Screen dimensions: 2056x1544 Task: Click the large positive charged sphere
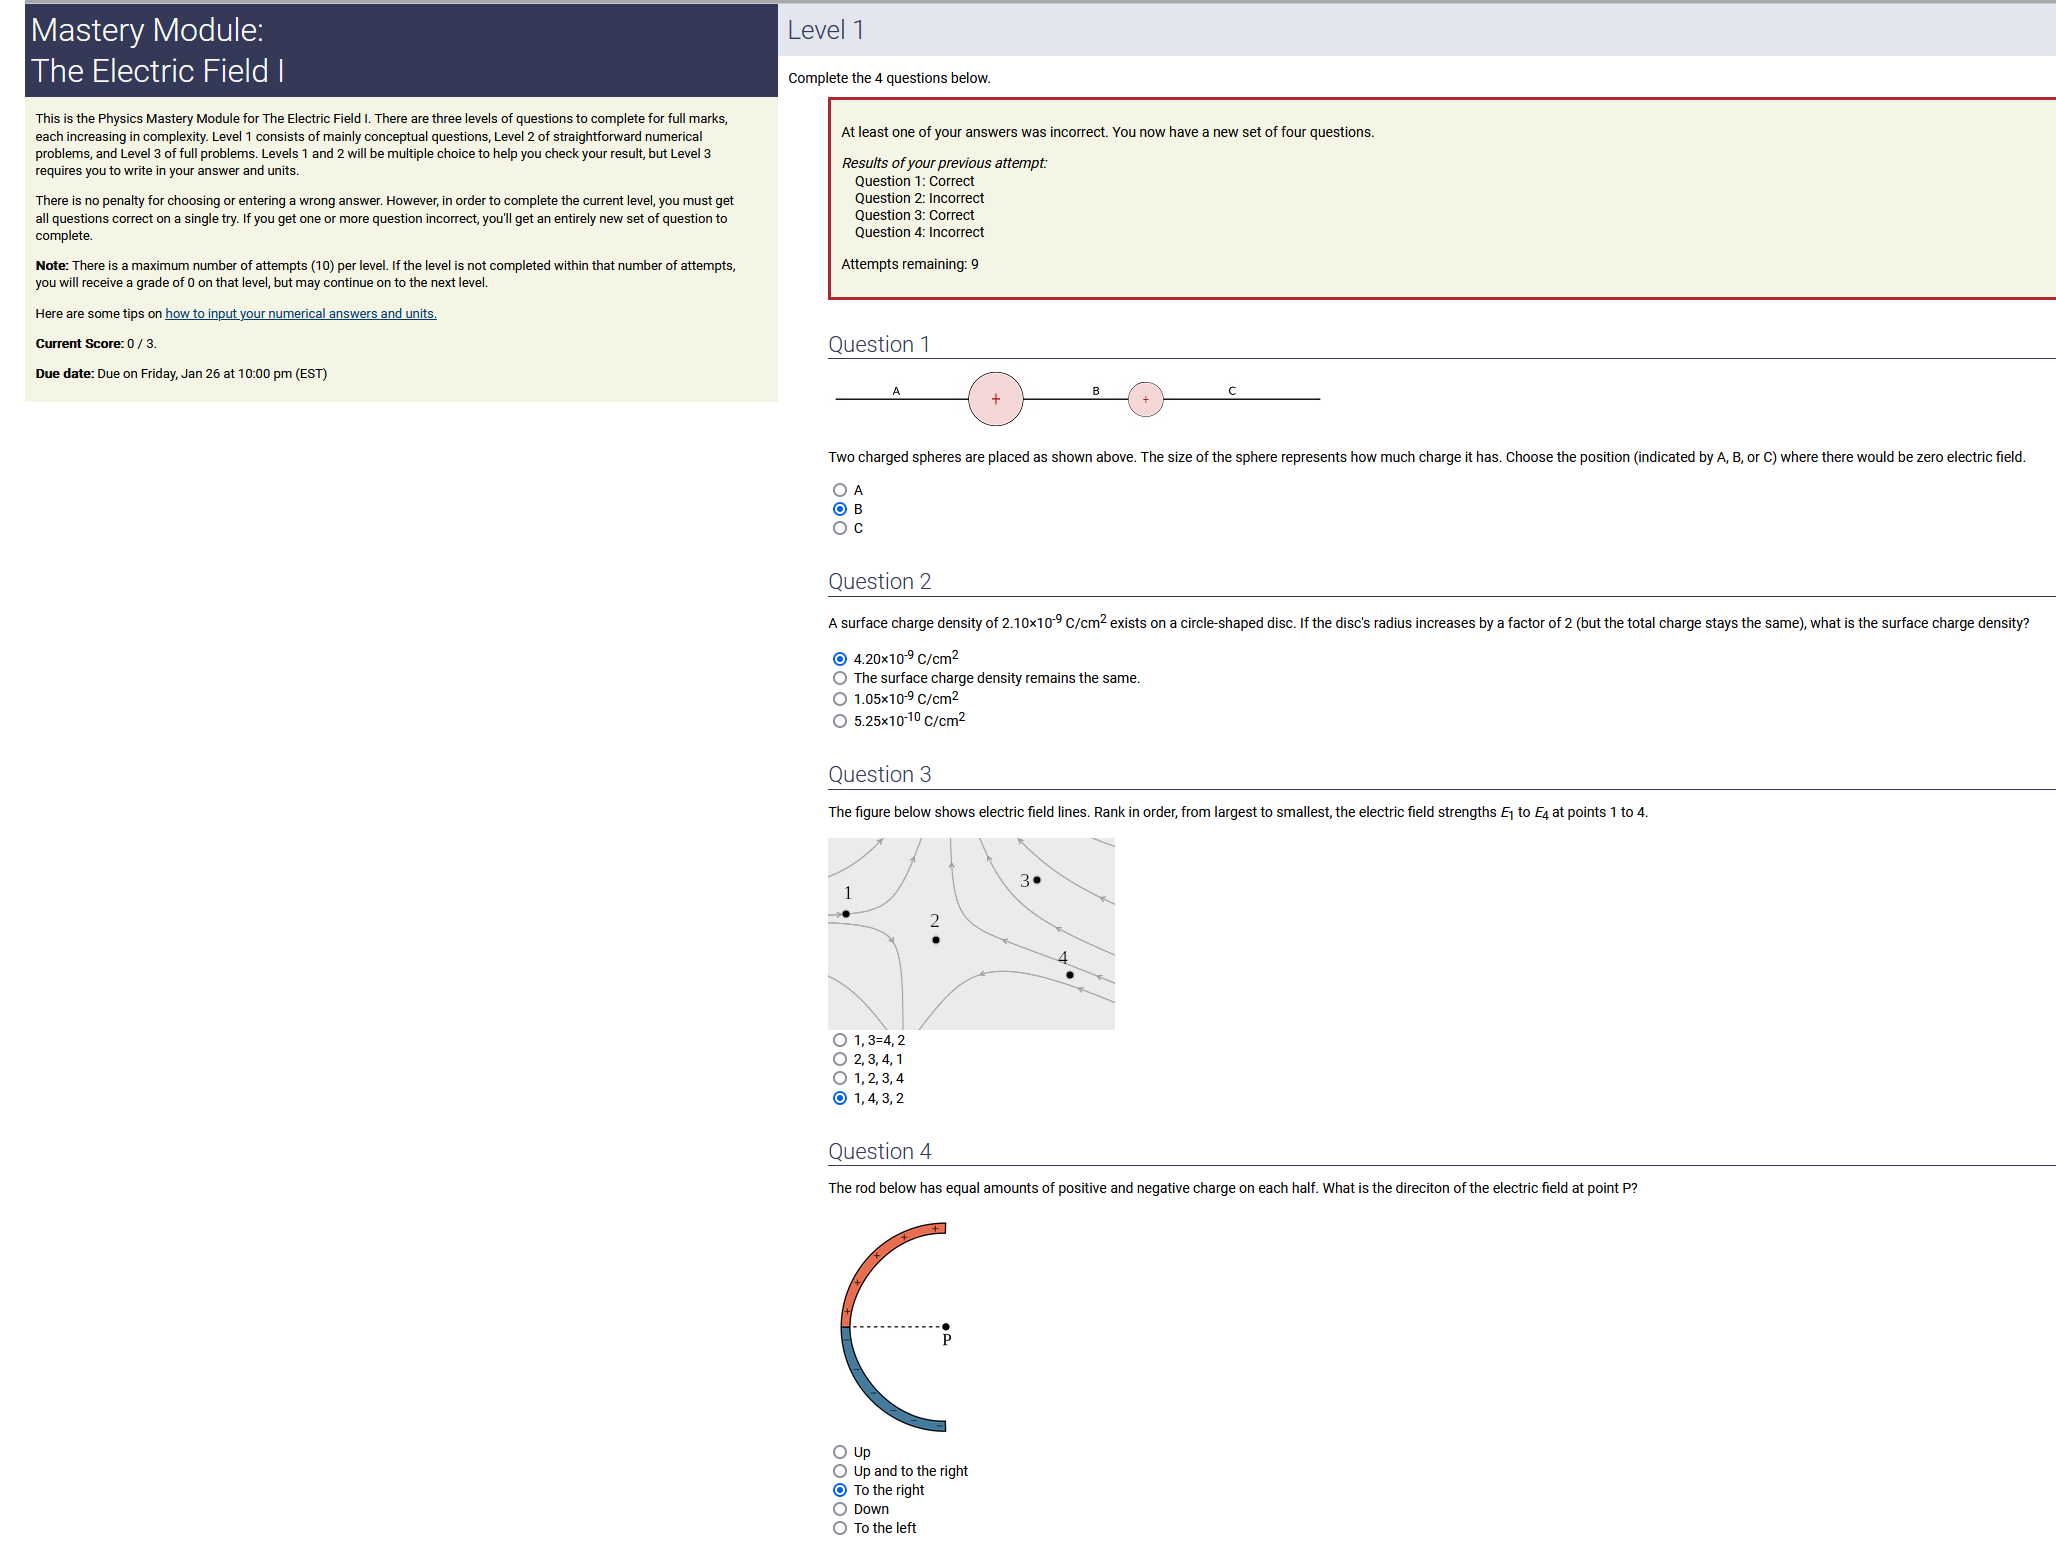995,399
